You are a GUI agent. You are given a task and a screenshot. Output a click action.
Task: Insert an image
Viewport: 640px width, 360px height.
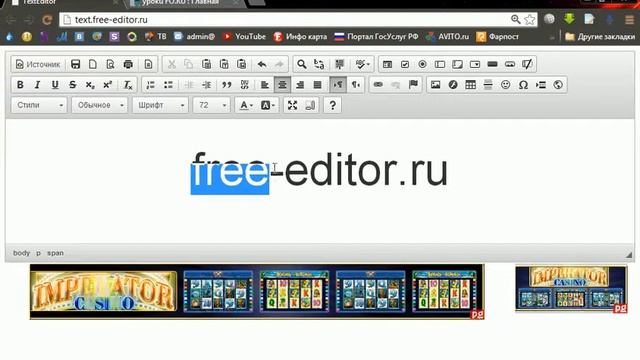point(436,84)
